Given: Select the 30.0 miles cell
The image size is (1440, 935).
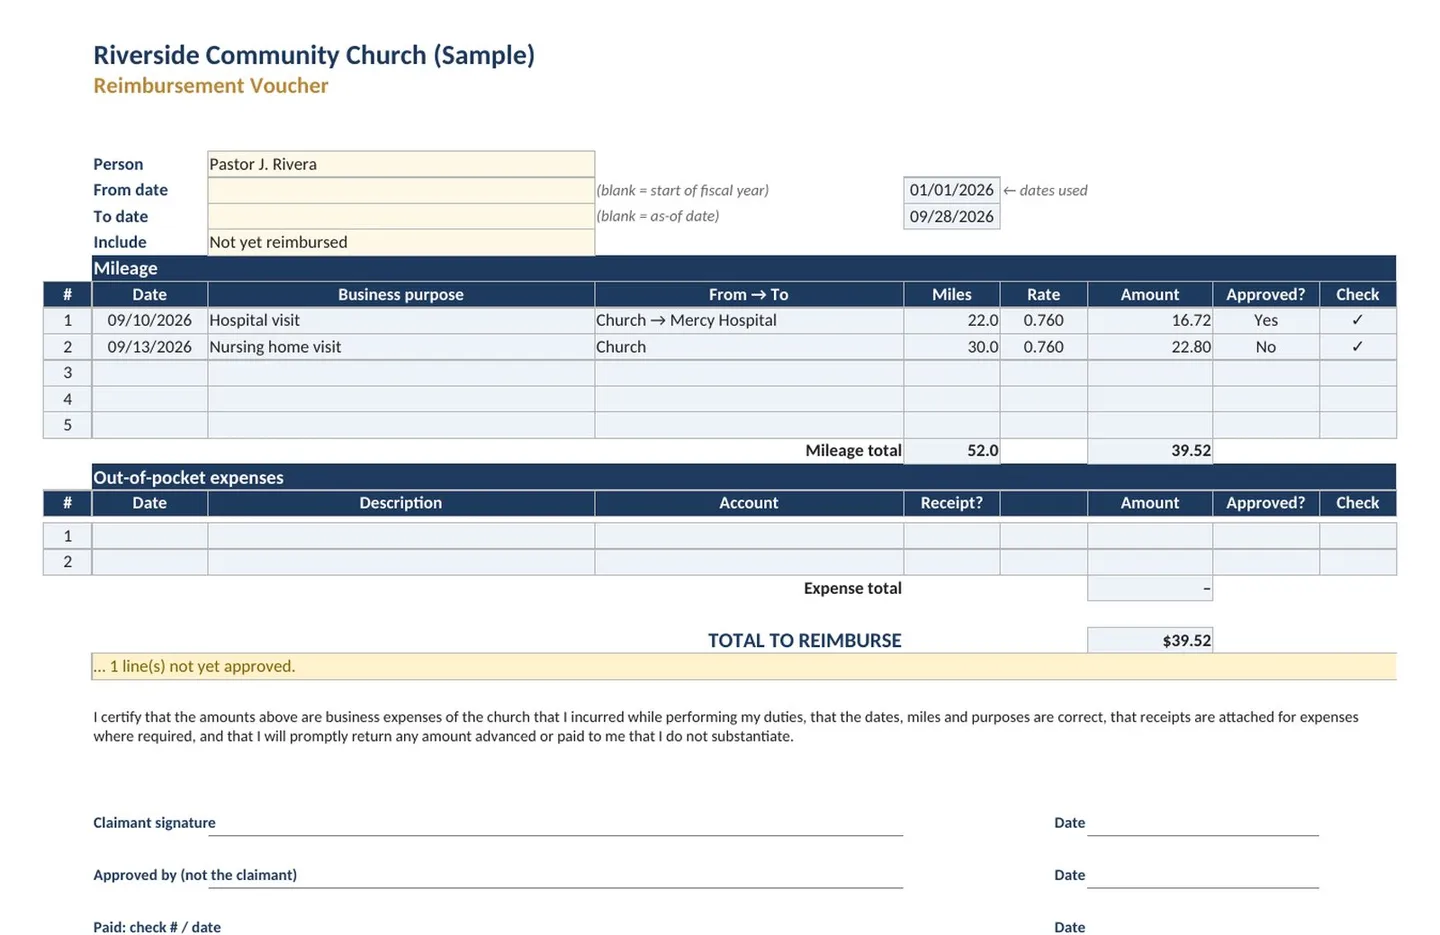Looking at the screenshot, I should tap(952, 347).
